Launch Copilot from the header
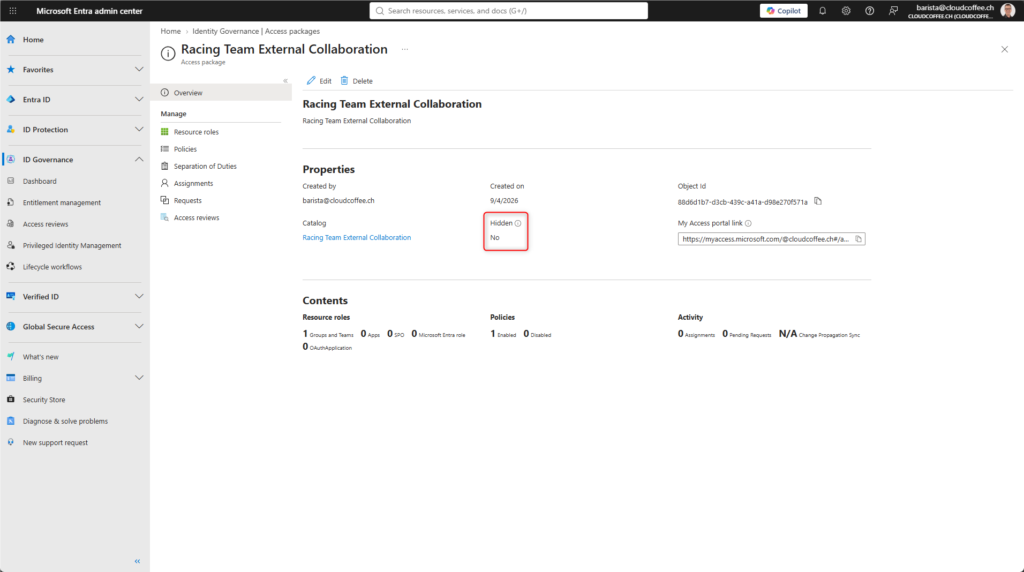 783,10
